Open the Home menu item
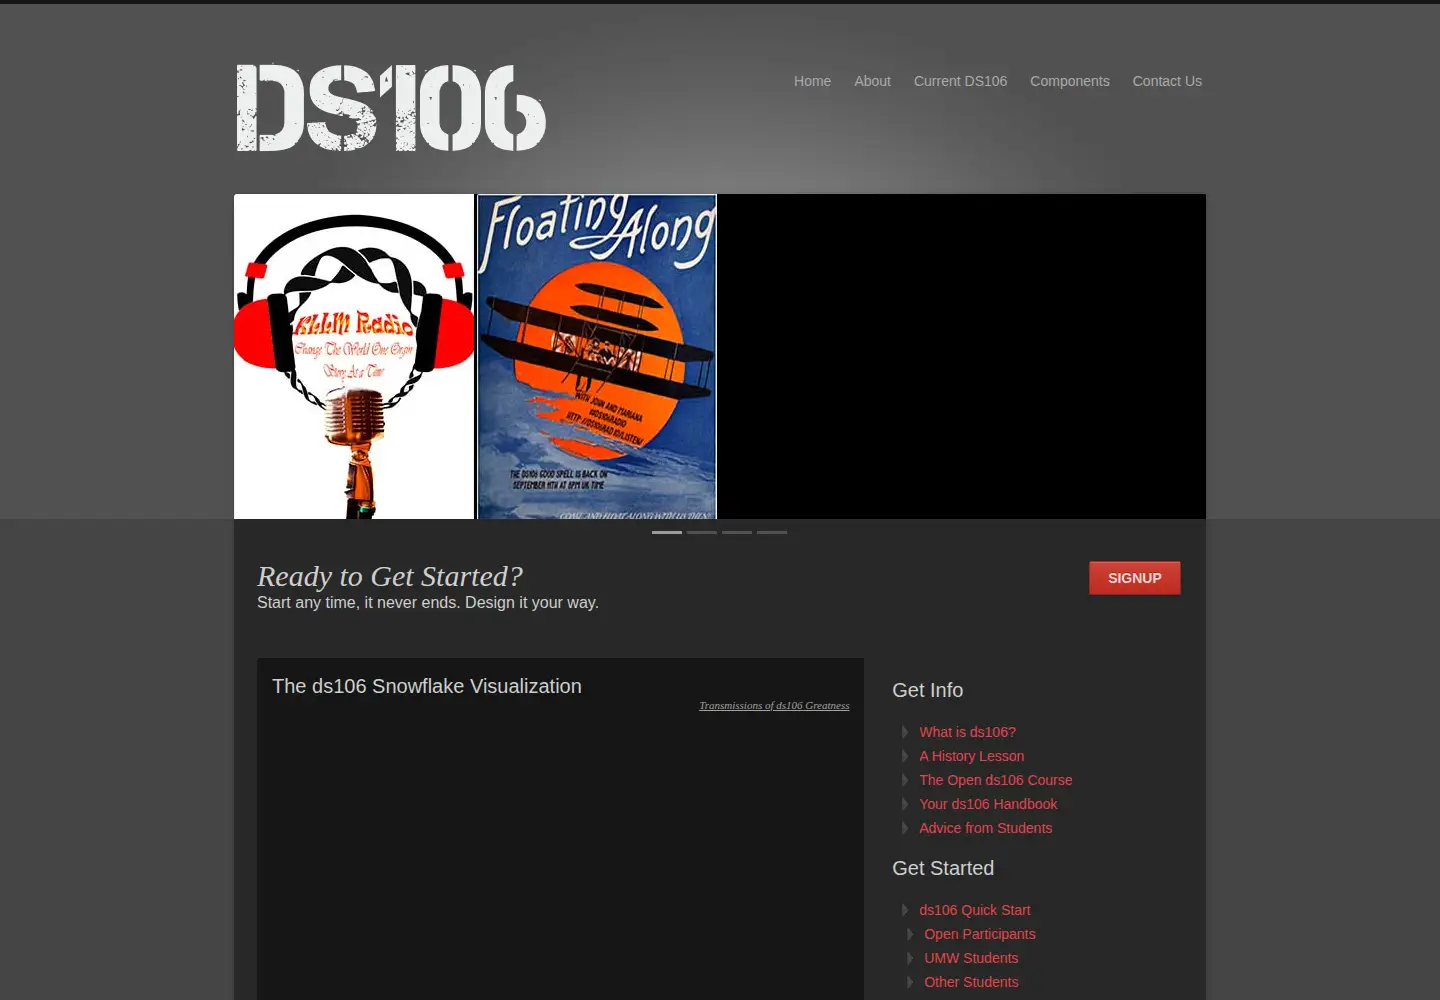 (812, 81)
